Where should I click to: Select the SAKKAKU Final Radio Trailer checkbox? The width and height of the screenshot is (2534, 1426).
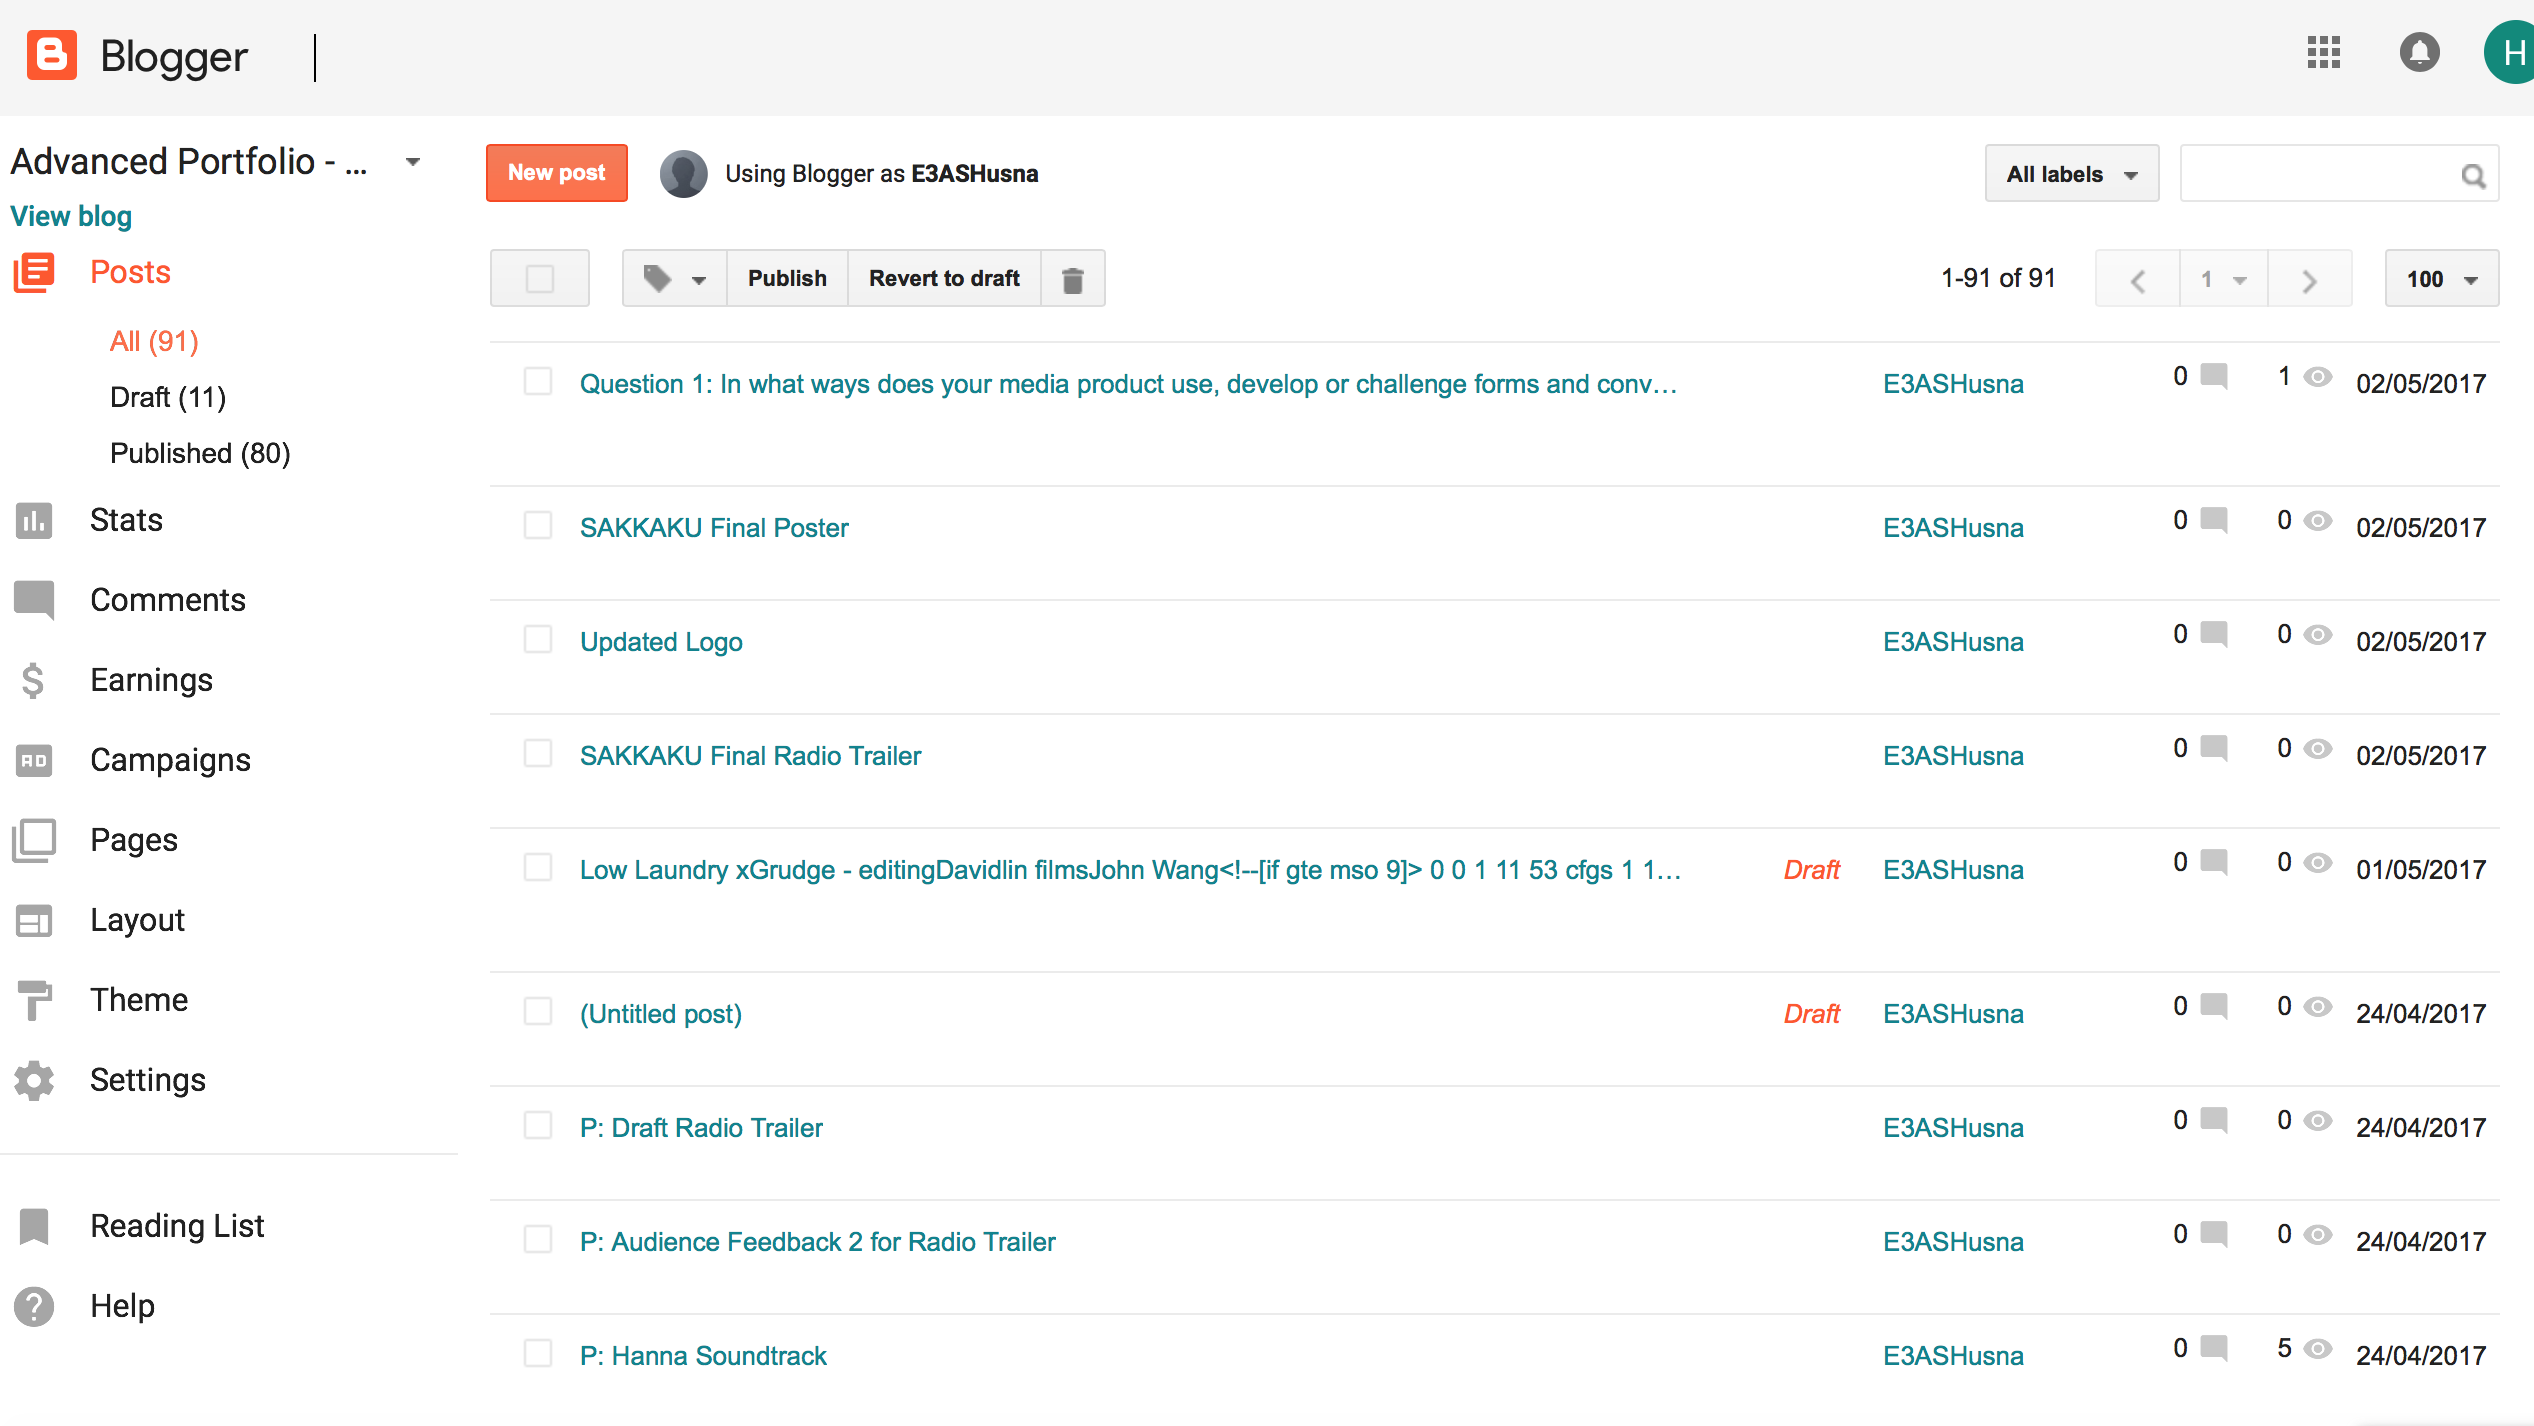coord(538,753)
